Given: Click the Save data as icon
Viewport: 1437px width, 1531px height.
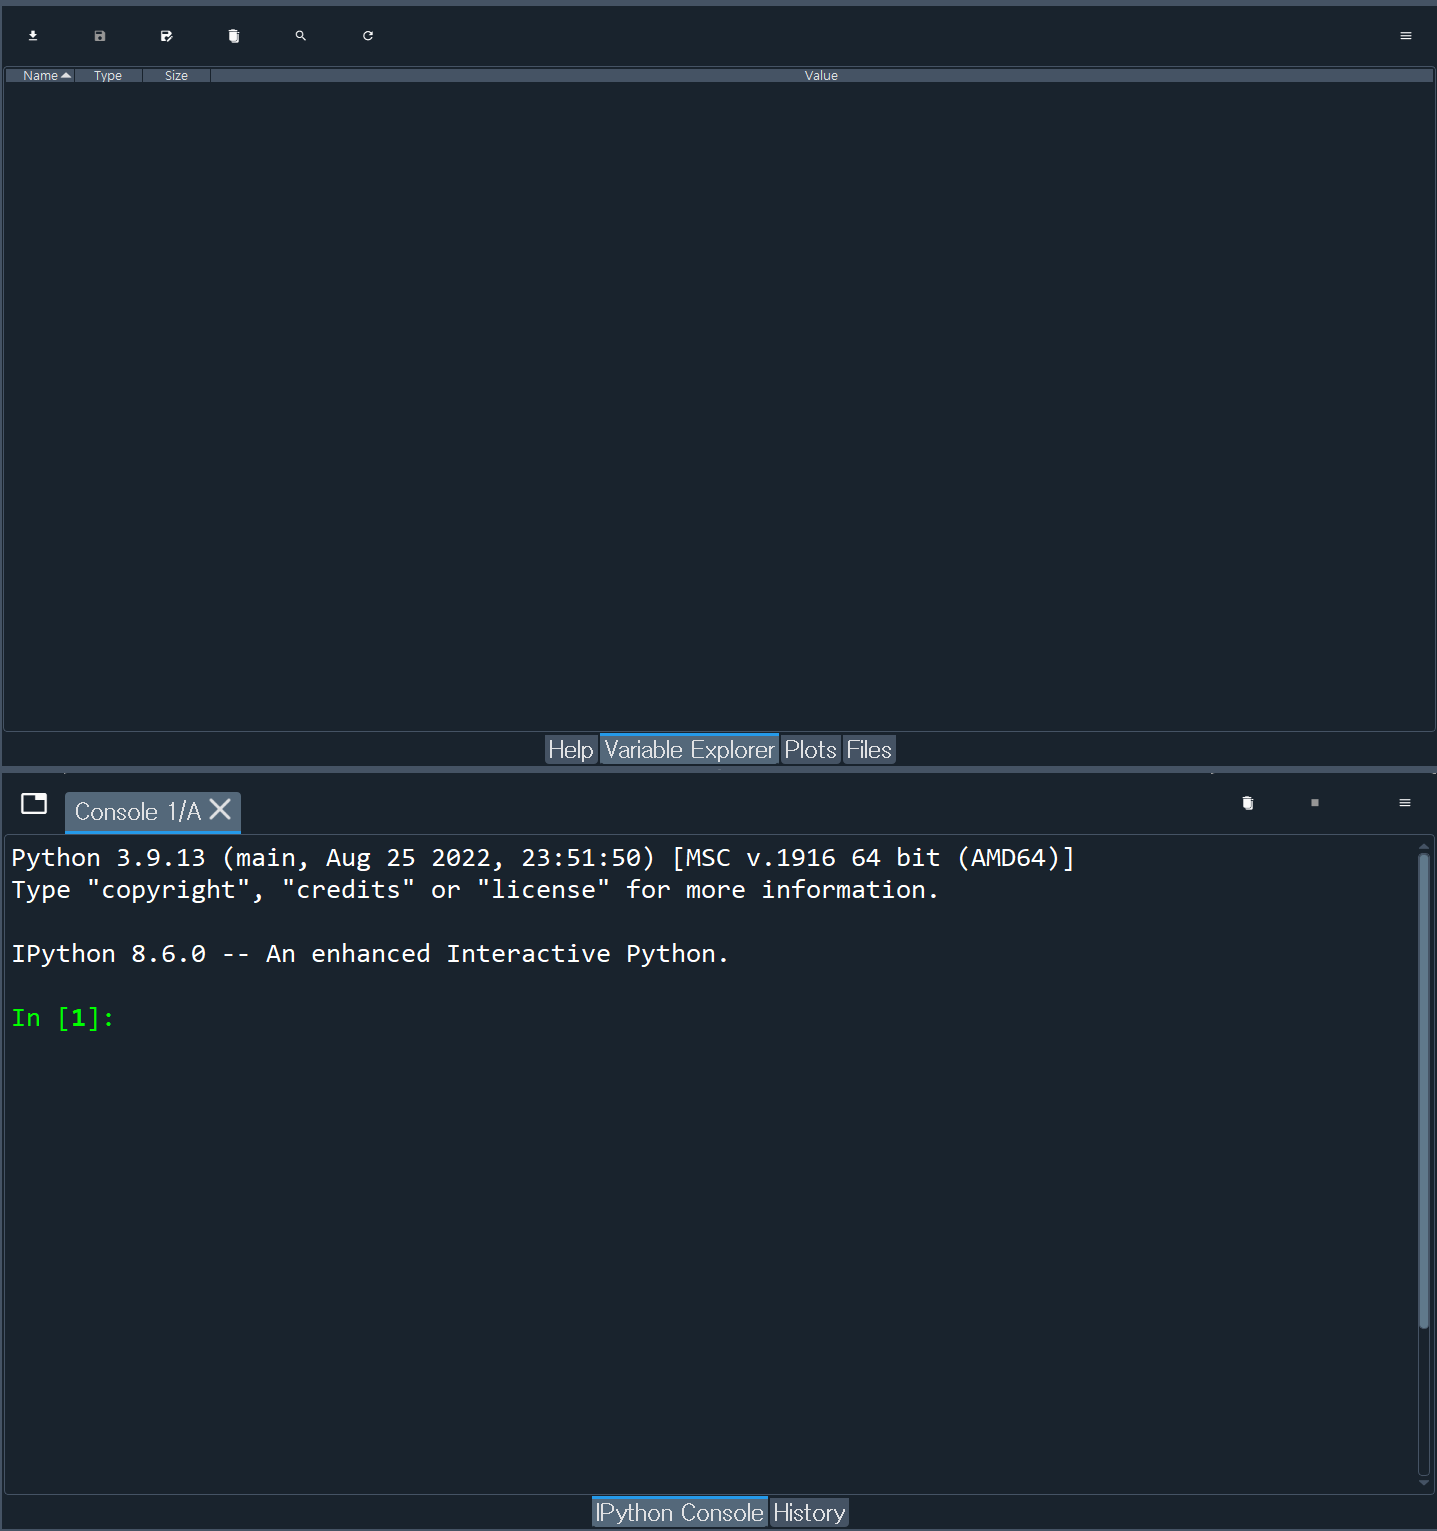Looking at the screenshot, I should tap(166, 36).
